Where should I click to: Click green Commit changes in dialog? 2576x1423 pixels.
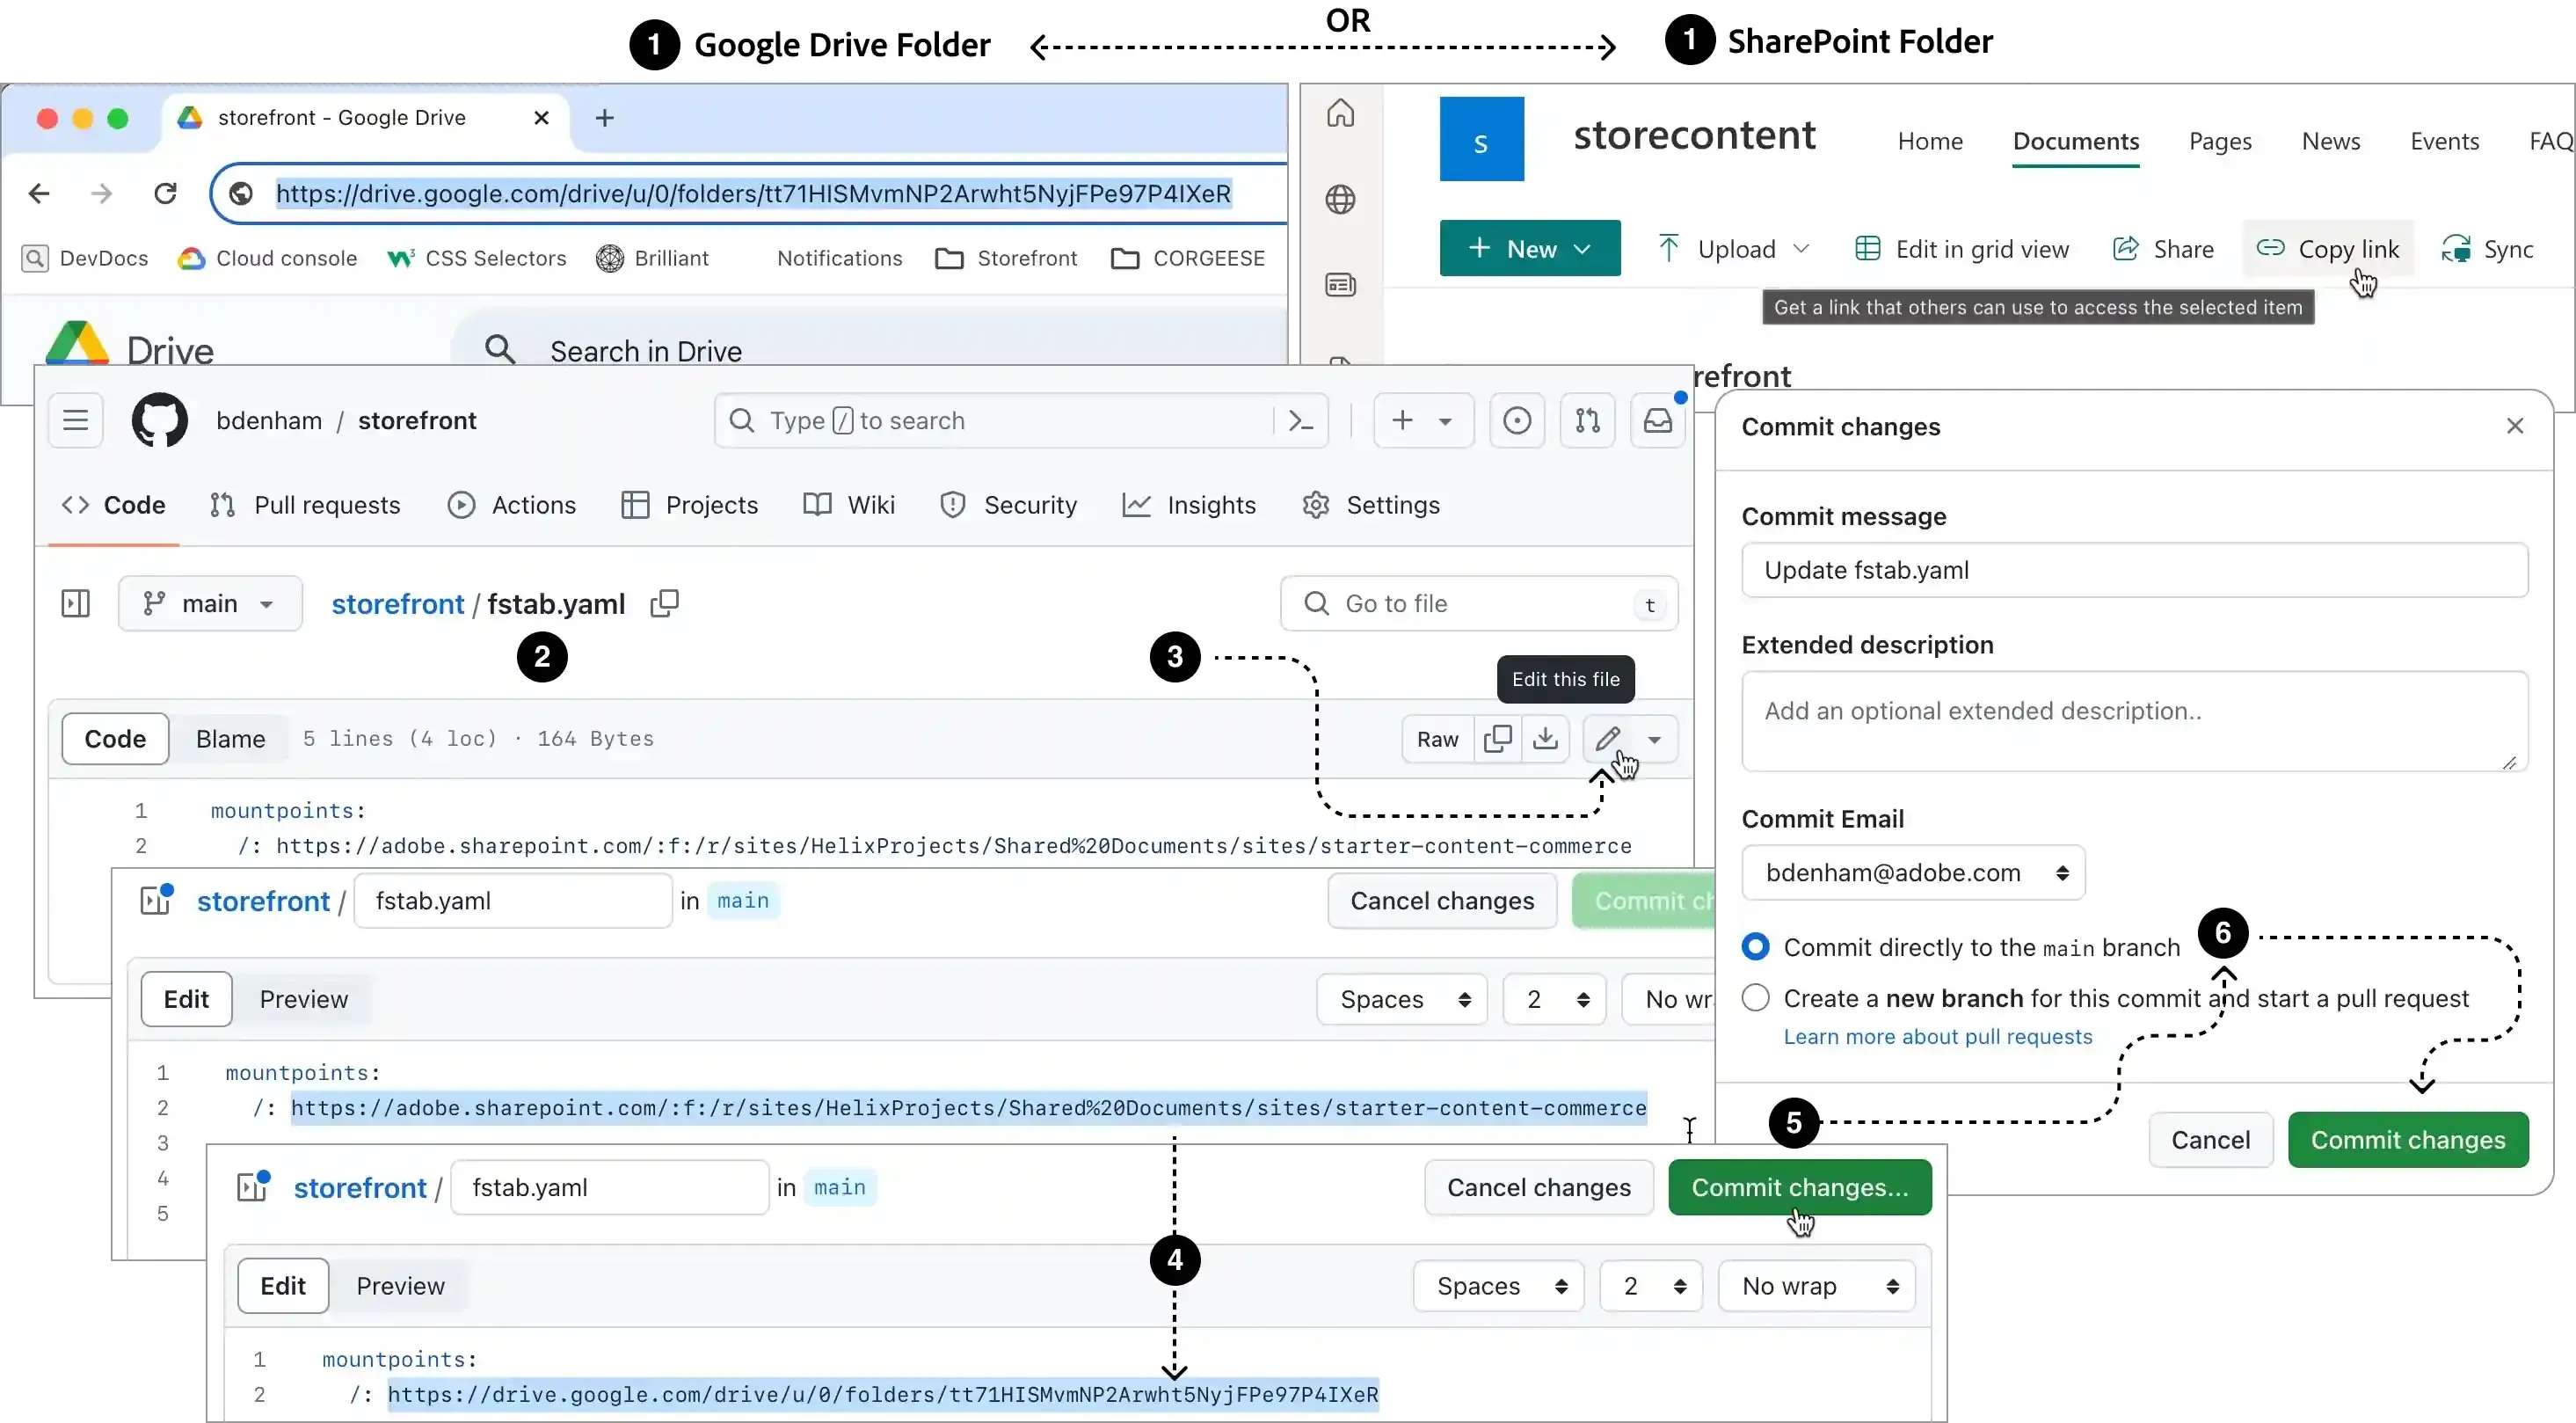coord(2407,1139)
